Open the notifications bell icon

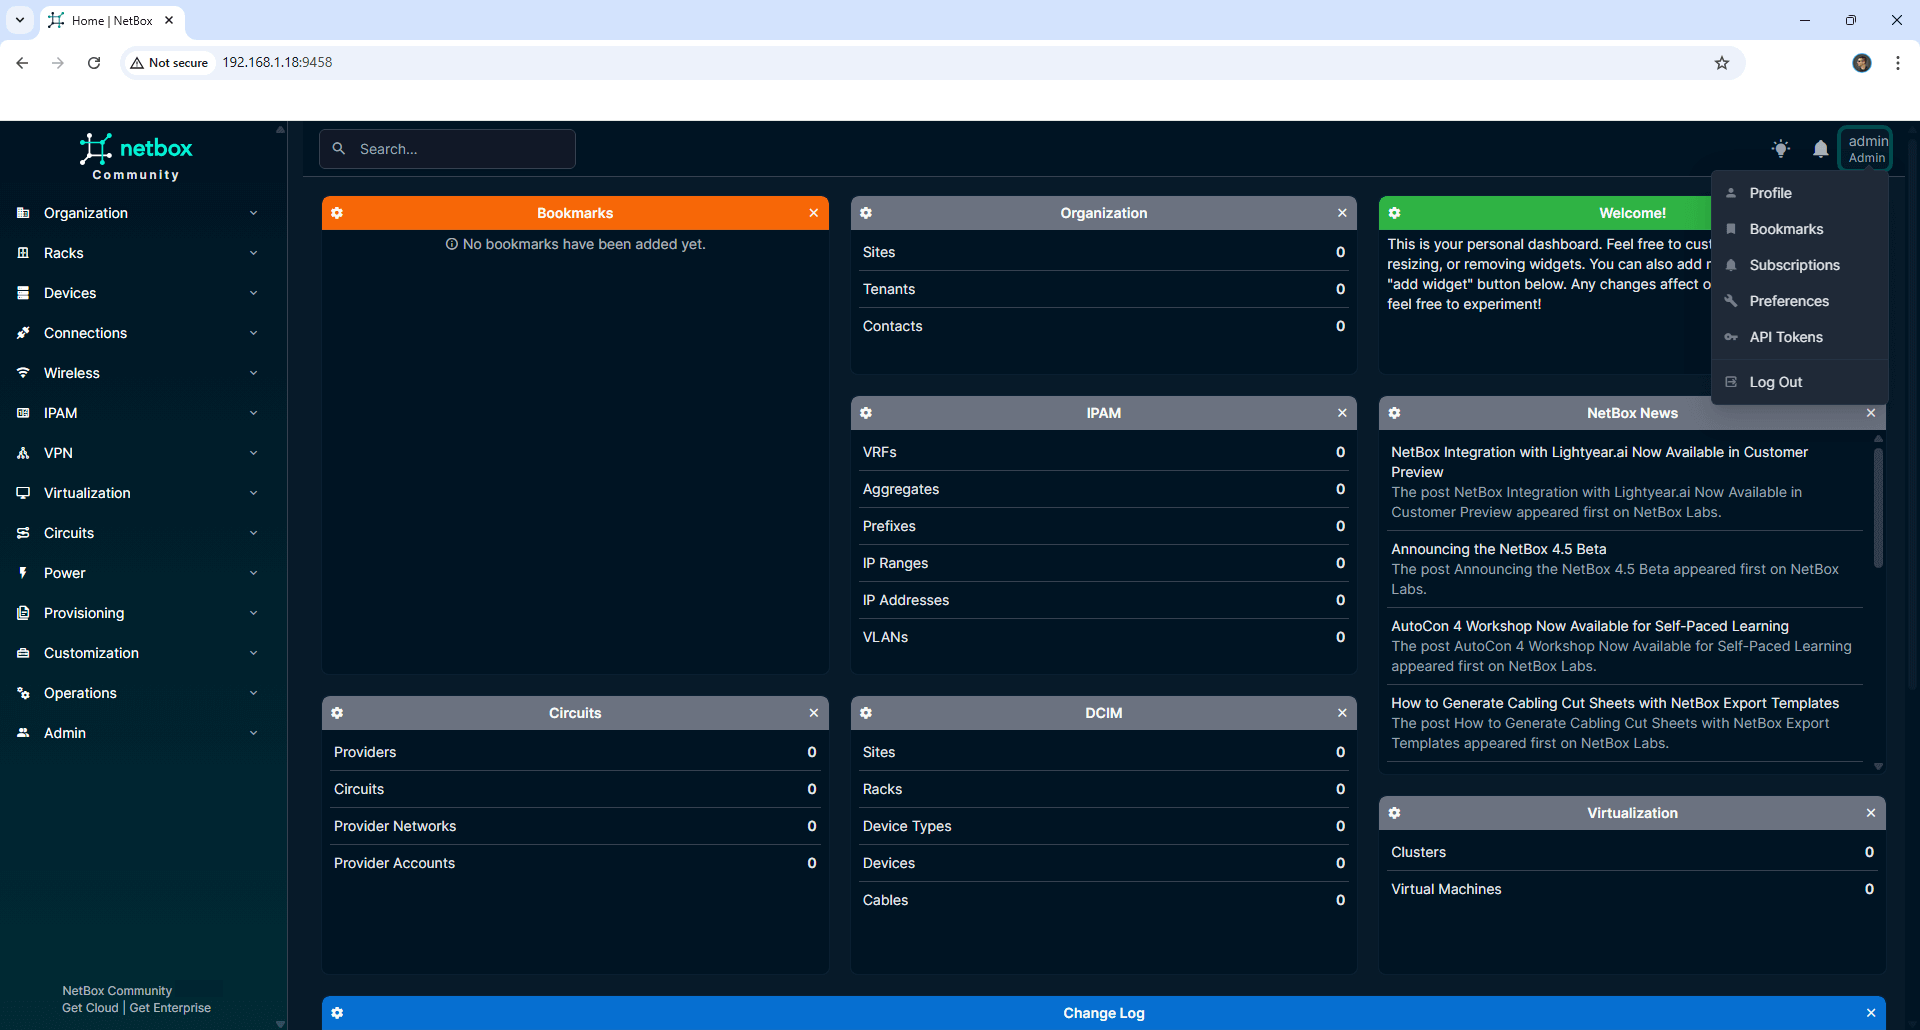point(1821,148)
